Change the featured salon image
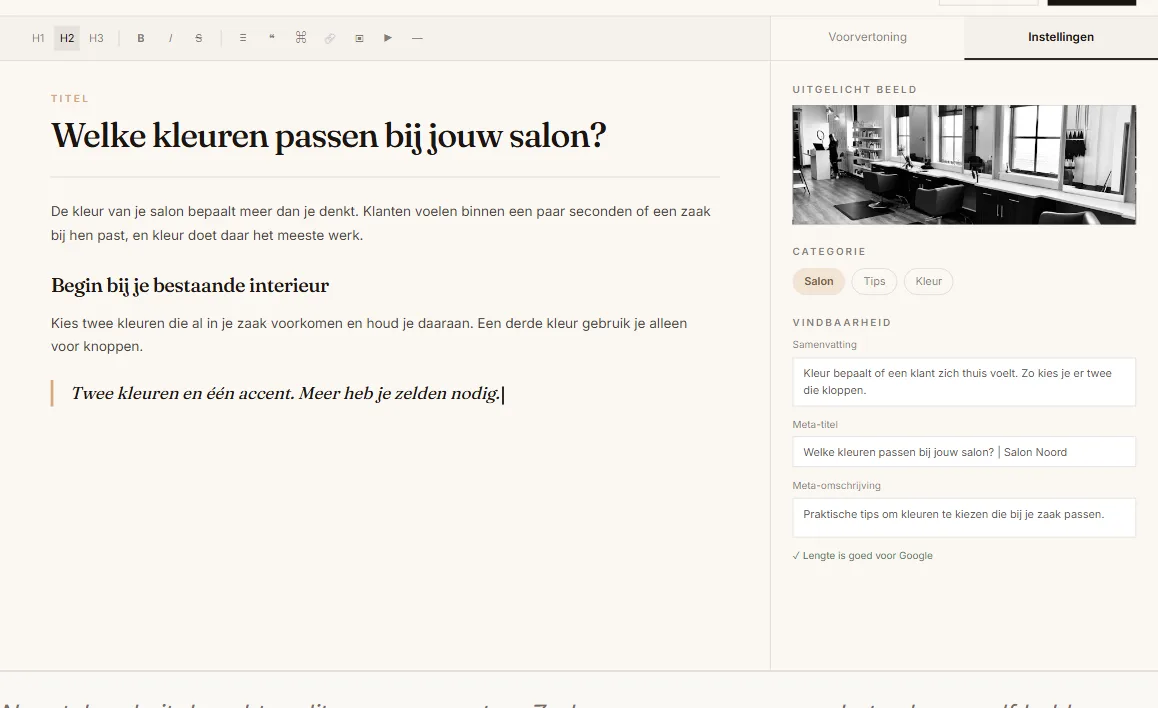Image resolution: width=1158 pixels, height=708 pixels. tap(964, 165)
